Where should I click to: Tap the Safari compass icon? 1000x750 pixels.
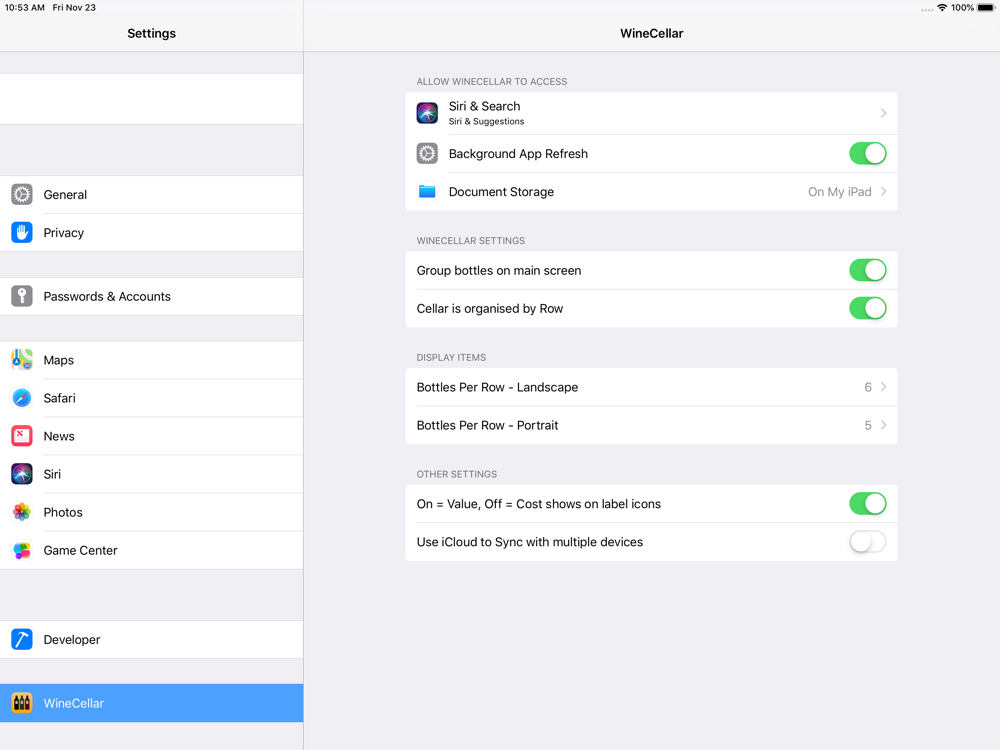point(22,398)
